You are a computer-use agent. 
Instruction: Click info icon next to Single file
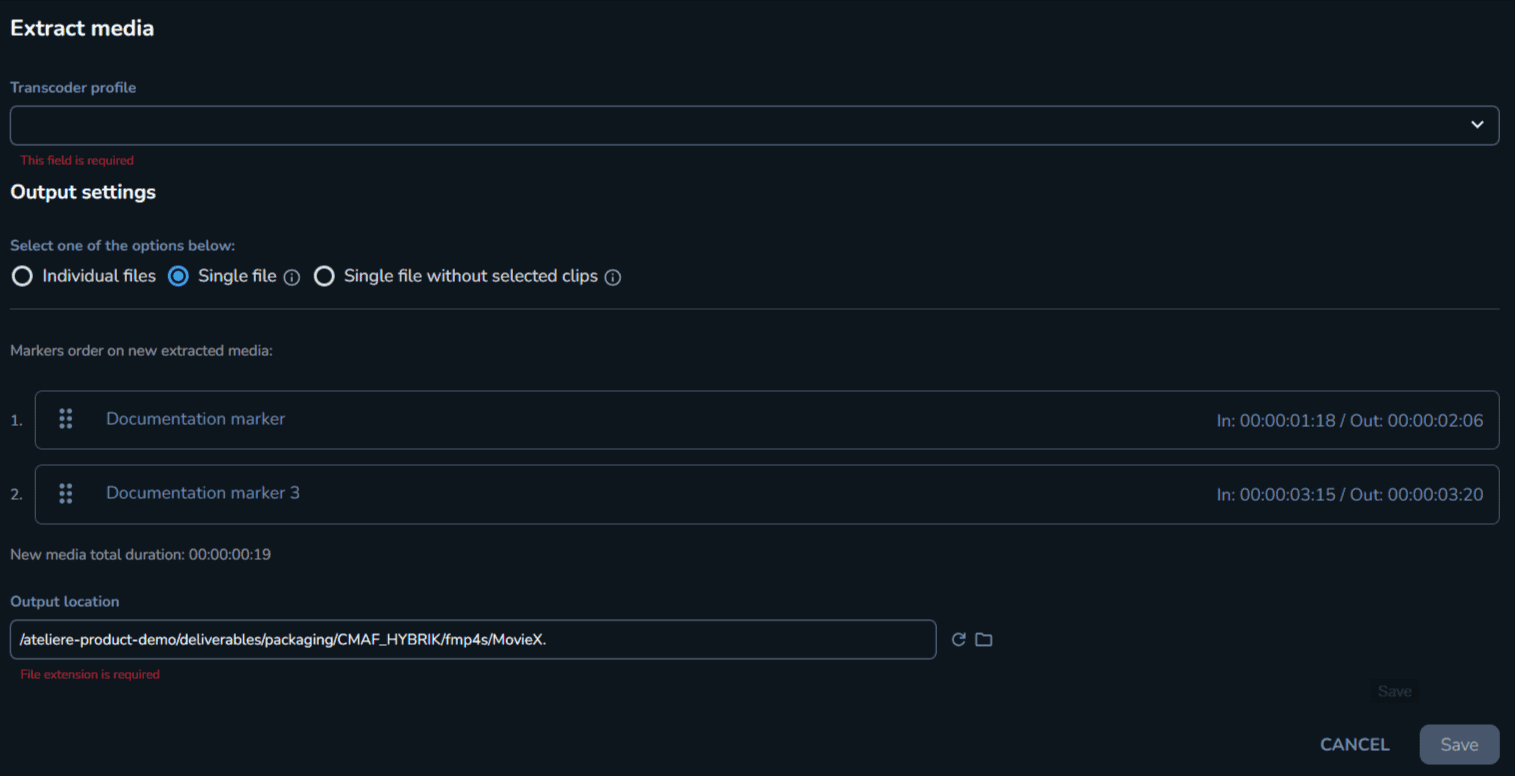pyautogui.click(x=292, y=278)
